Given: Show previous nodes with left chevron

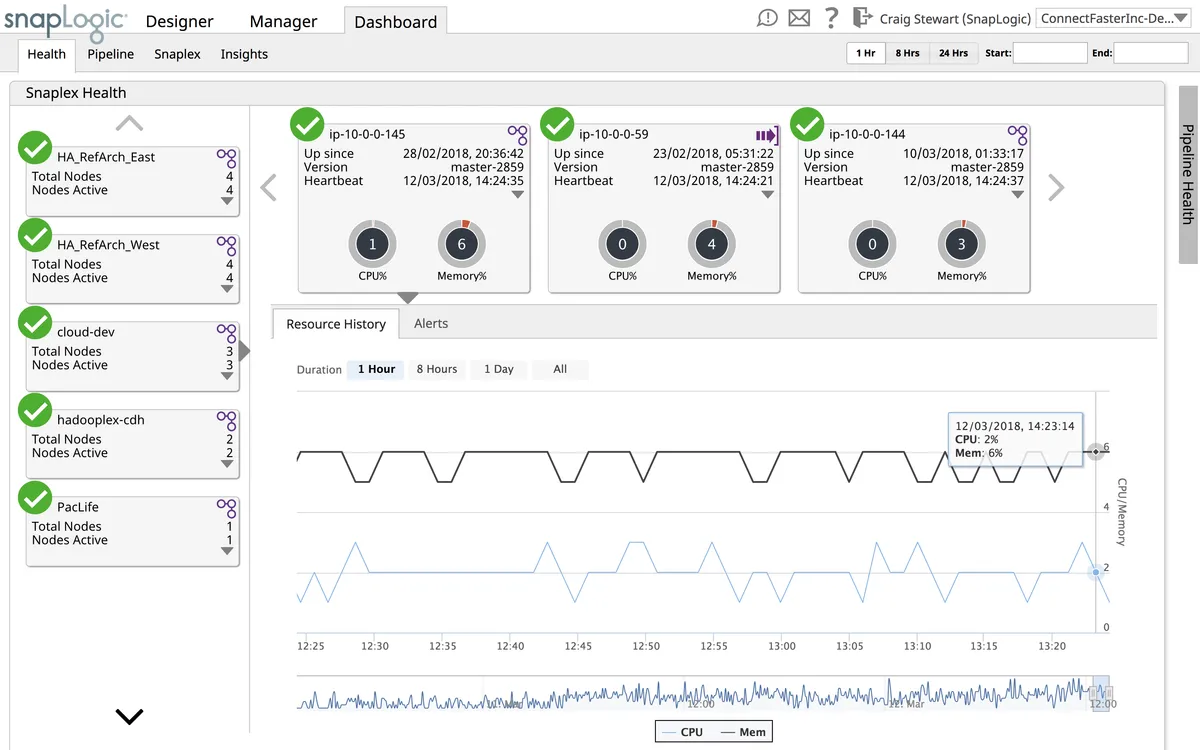Looking at the screenshot, I should (268, 187).
